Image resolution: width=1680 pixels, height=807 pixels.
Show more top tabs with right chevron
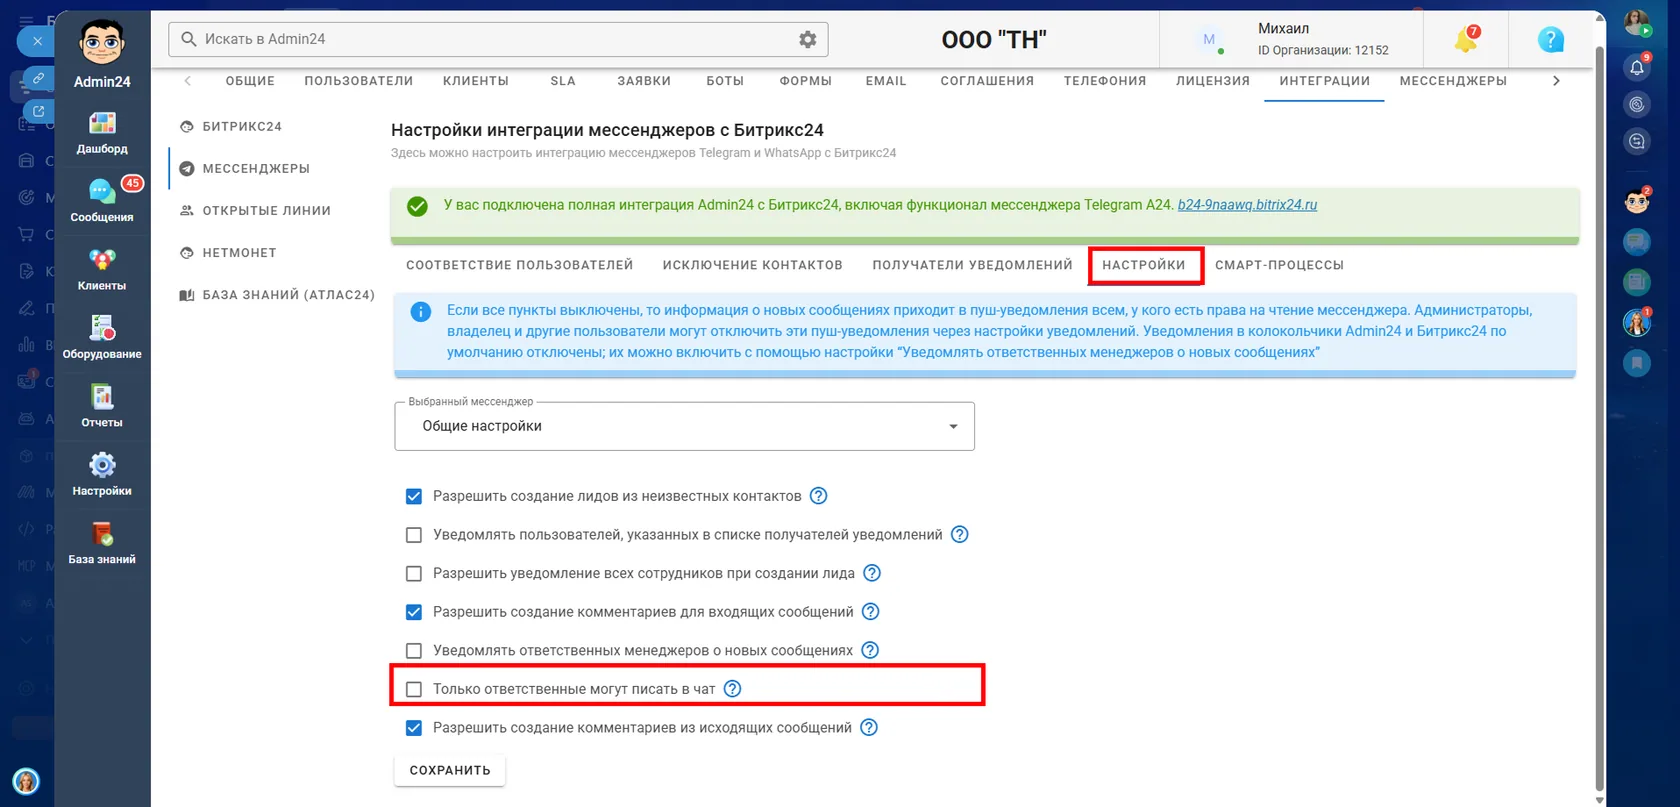1556,81
